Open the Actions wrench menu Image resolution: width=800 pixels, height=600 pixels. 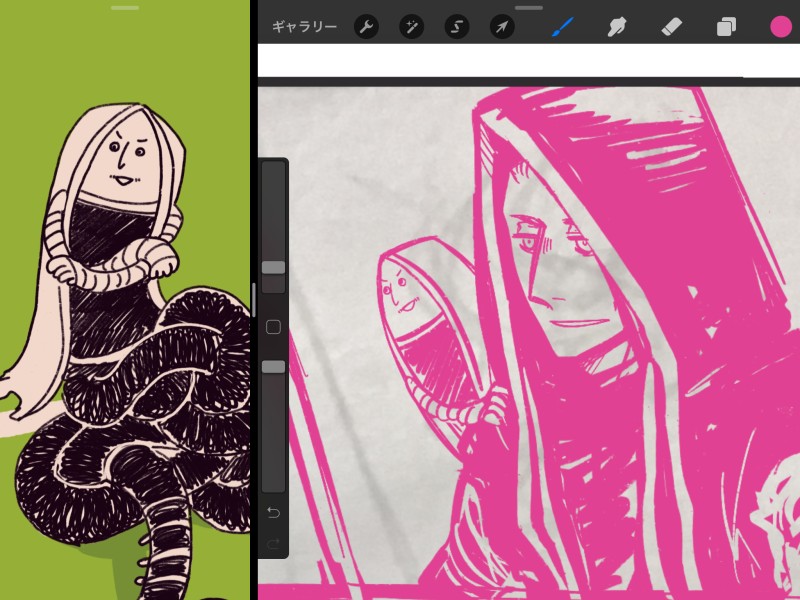pyautogui.click(x=366, y=27)
